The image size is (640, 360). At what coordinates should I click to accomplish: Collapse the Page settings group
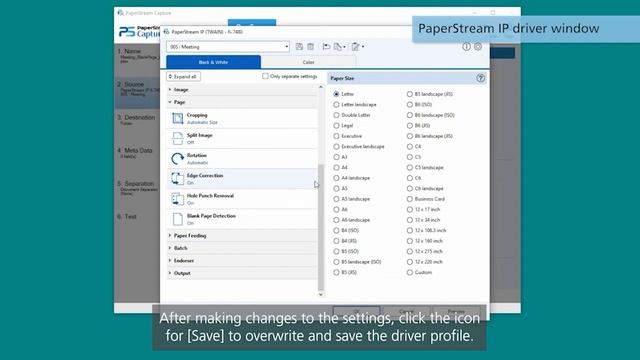pyautogui.click(x=242, y=102)
